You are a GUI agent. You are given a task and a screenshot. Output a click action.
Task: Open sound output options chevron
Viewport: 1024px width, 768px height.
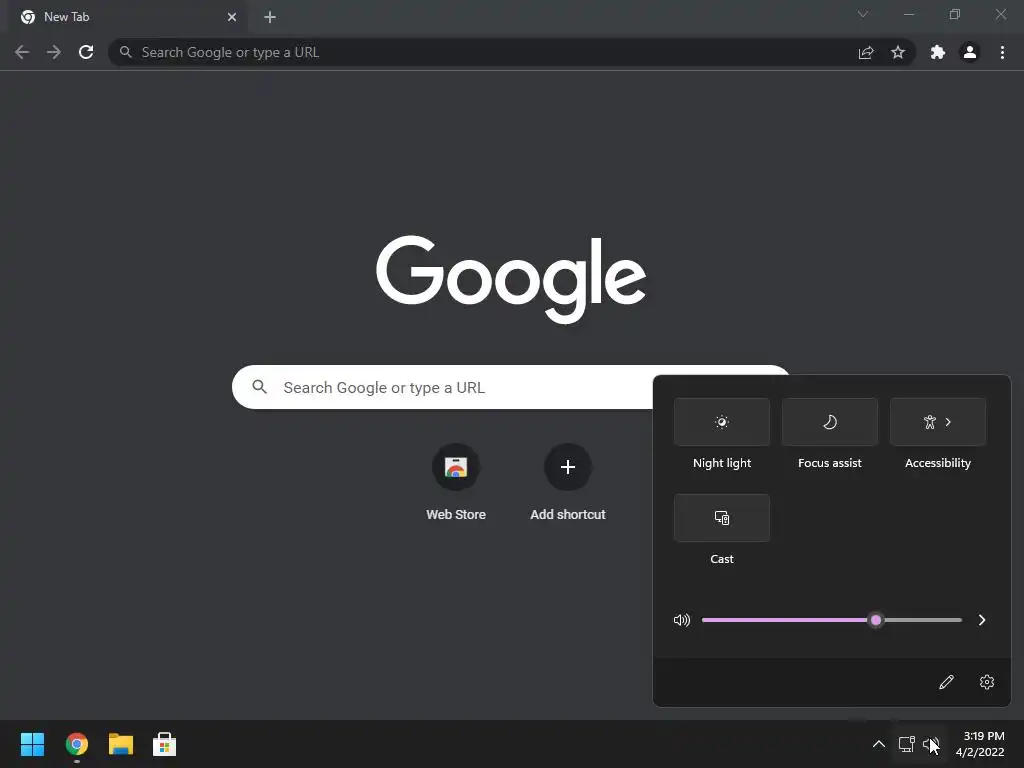982,620
